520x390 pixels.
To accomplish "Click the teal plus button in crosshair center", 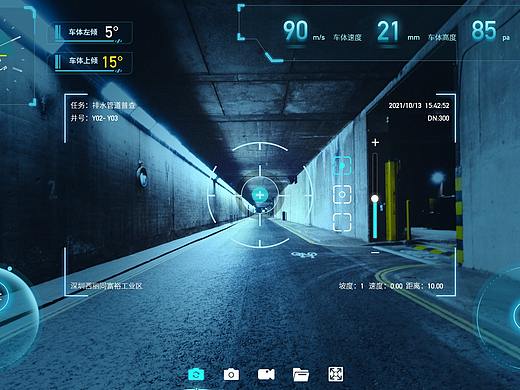I will [x=260, y=195].
